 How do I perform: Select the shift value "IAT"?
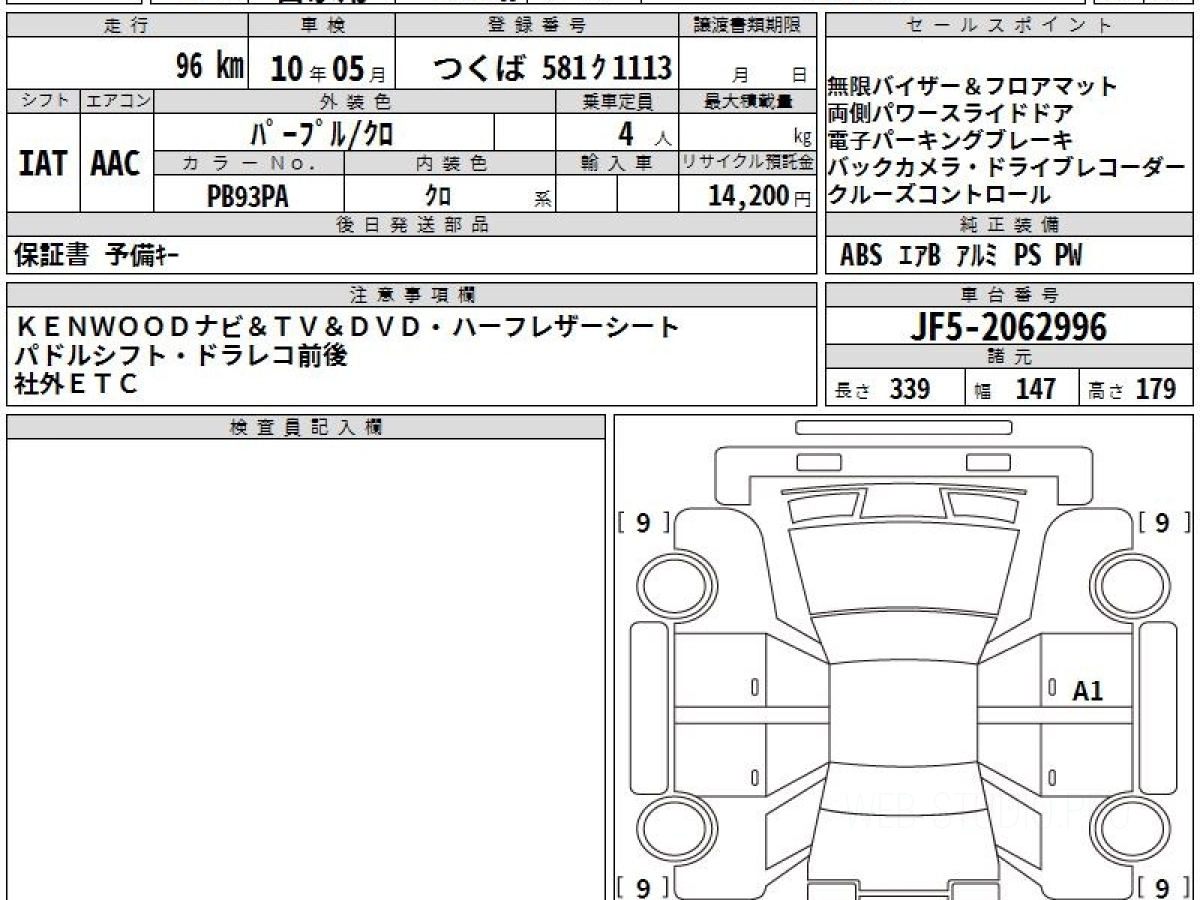[43, 164]
